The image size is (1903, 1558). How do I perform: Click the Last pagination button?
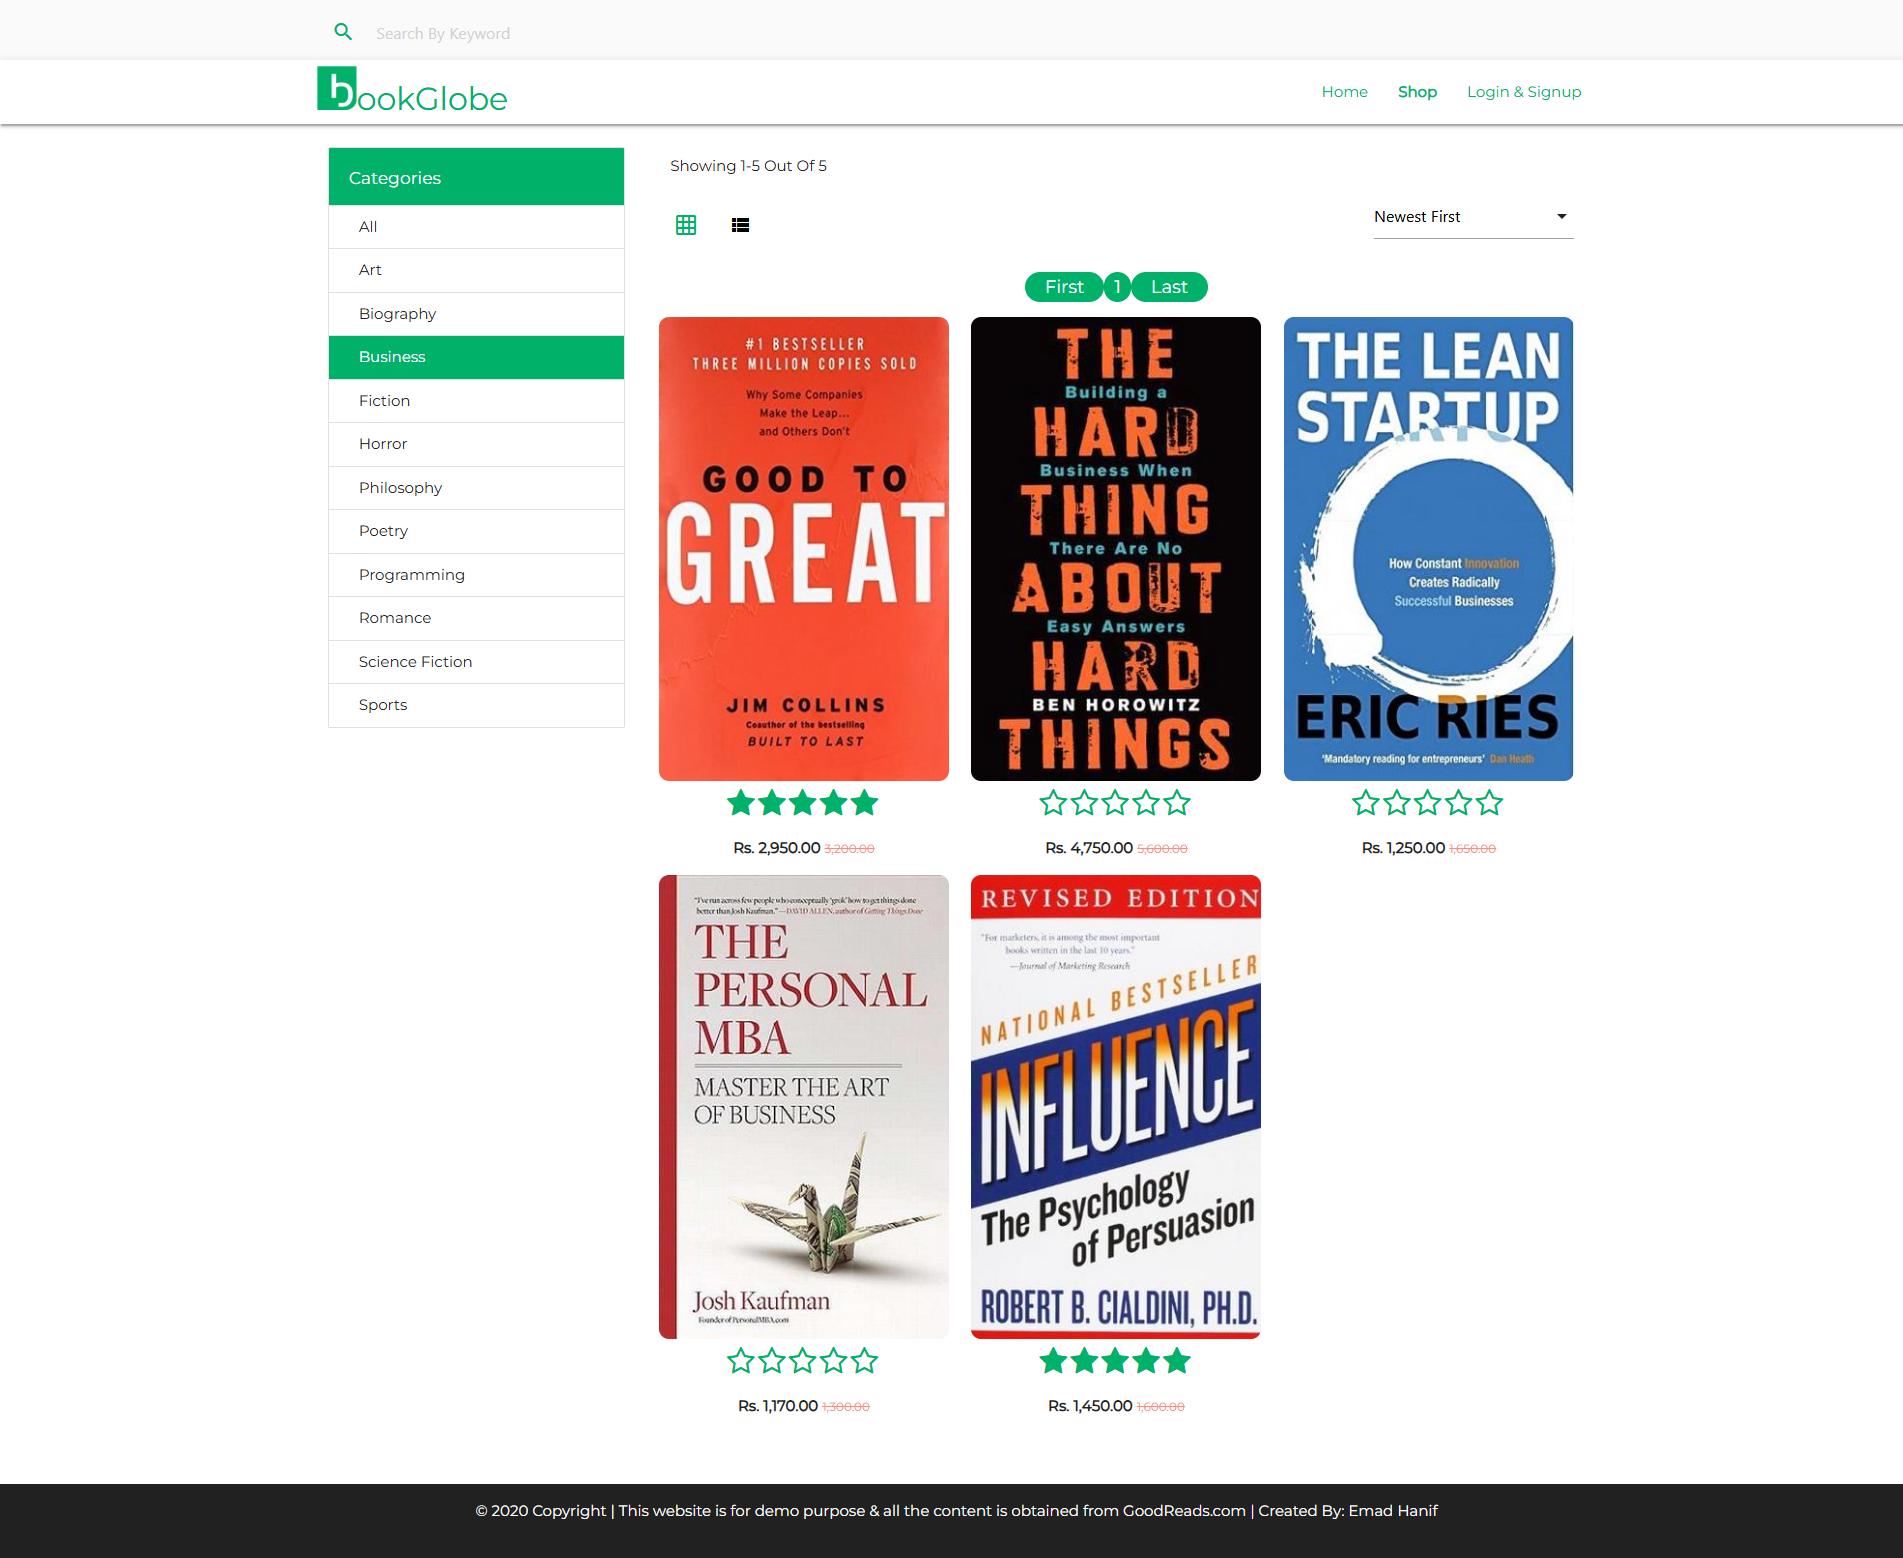1168,287
